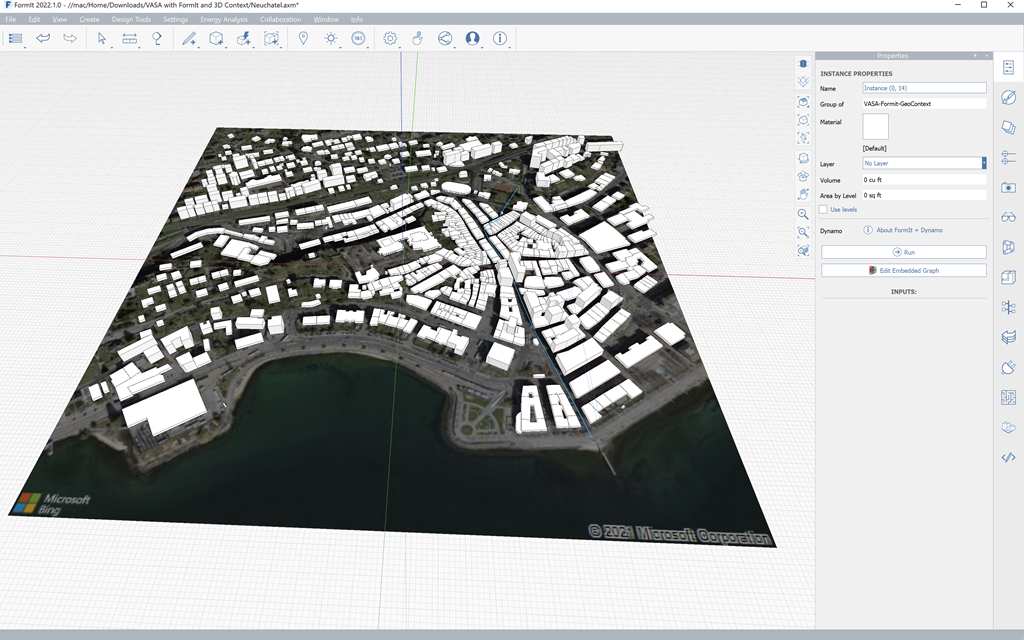
Task: Open the Design Tools menu
Action: coord(131,19)
